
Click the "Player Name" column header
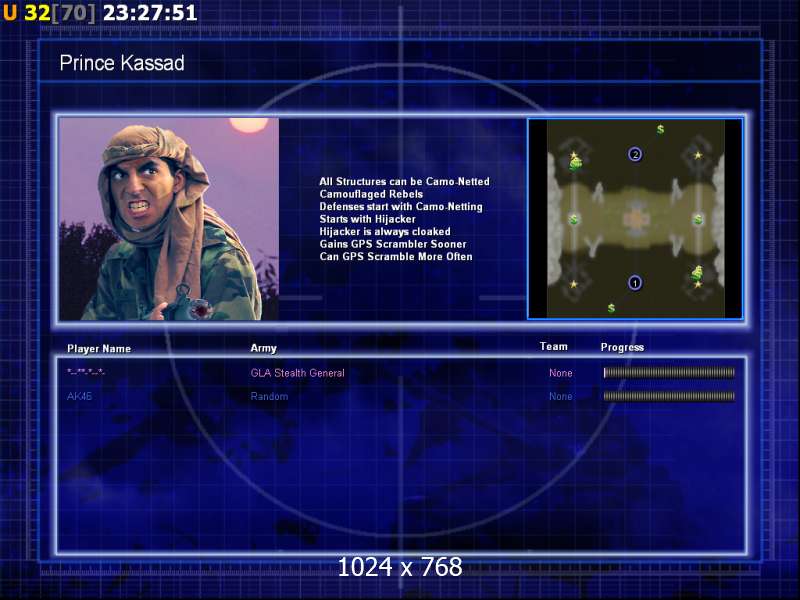pyautogui.click(x=99, y=348)
